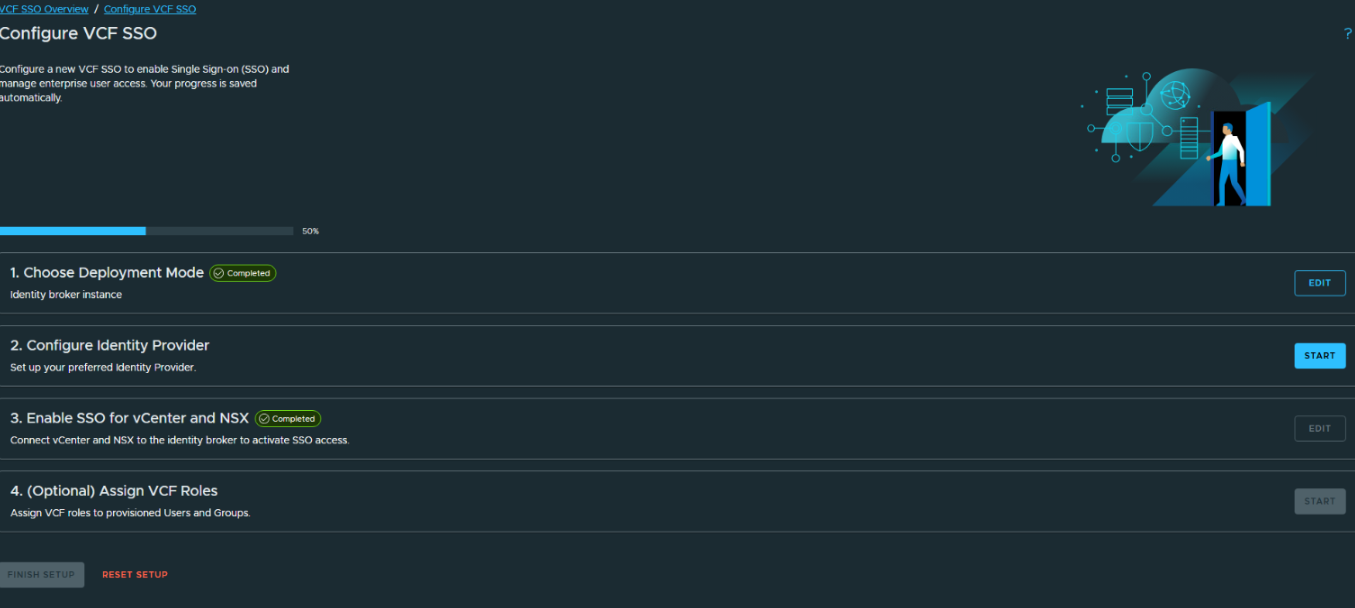1355x608 pixels.
Task: Click the Reset Setup button
Action: [x=135, y=575]
